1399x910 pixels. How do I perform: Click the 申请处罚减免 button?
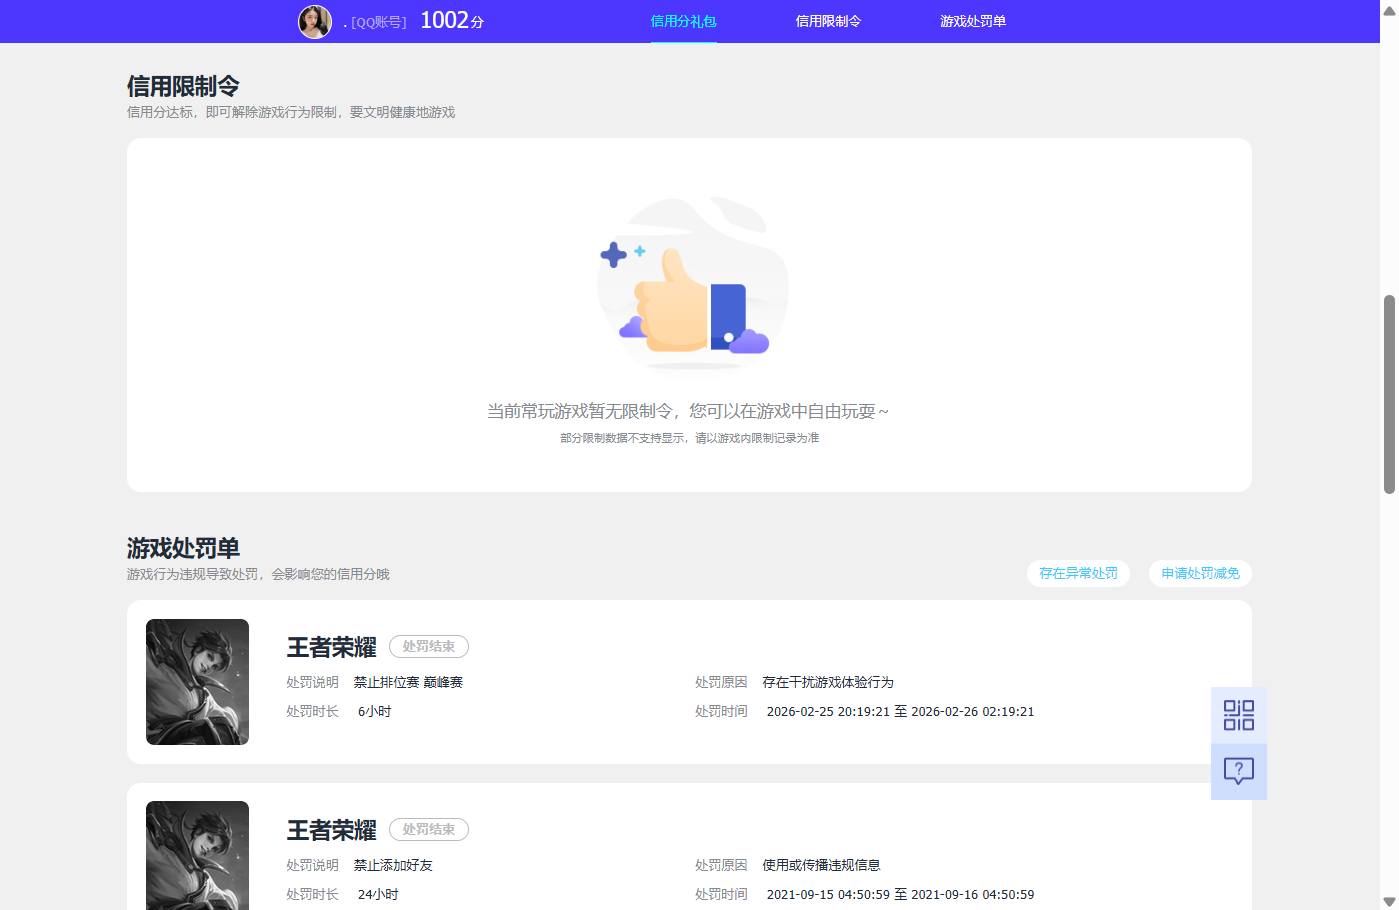(x=1199, y=573)
